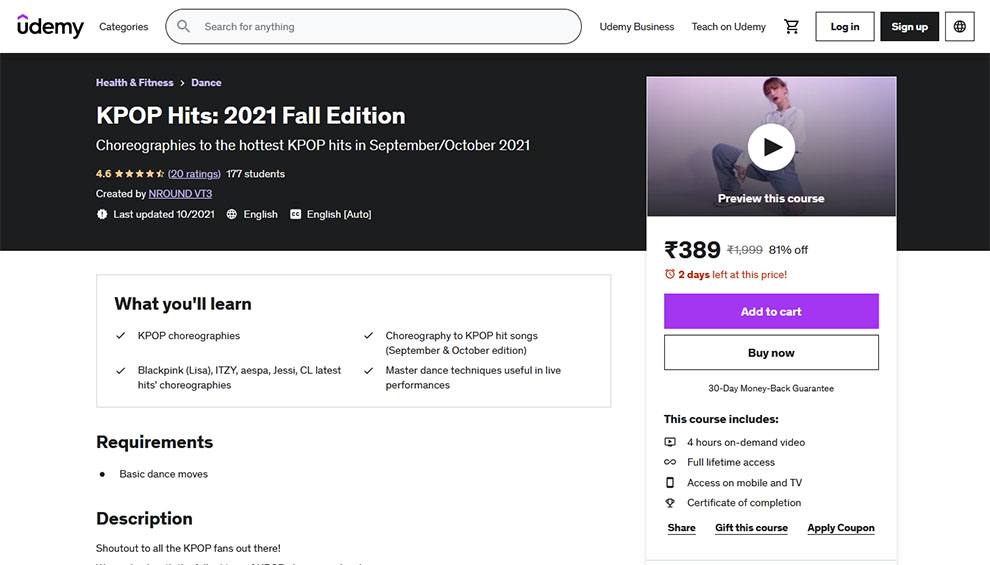Click the Basic dance moves requirement
The height and width of the screenshot is (565, 990).
(164, 474)
